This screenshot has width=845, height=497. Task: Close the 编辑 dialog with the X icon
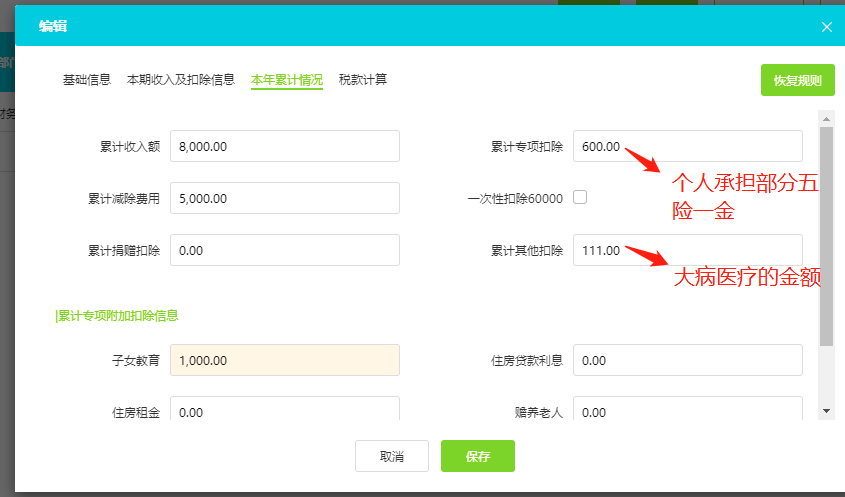(x=826, y=27)
